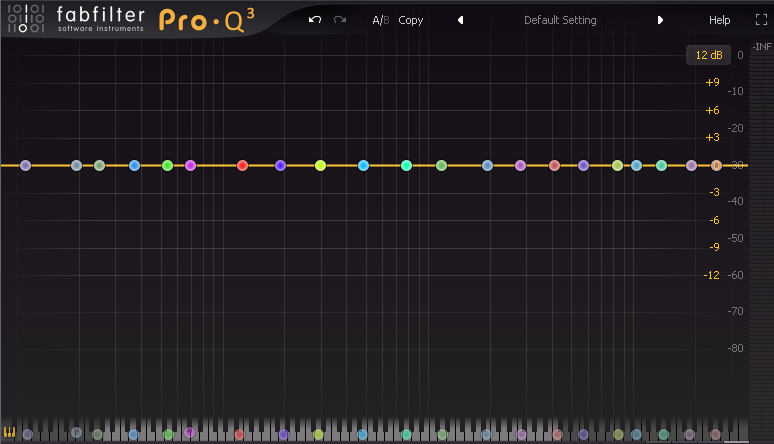The image size is (774, 444).
Task: Click the -INF output level readout
Action: (x=762, y=46)
